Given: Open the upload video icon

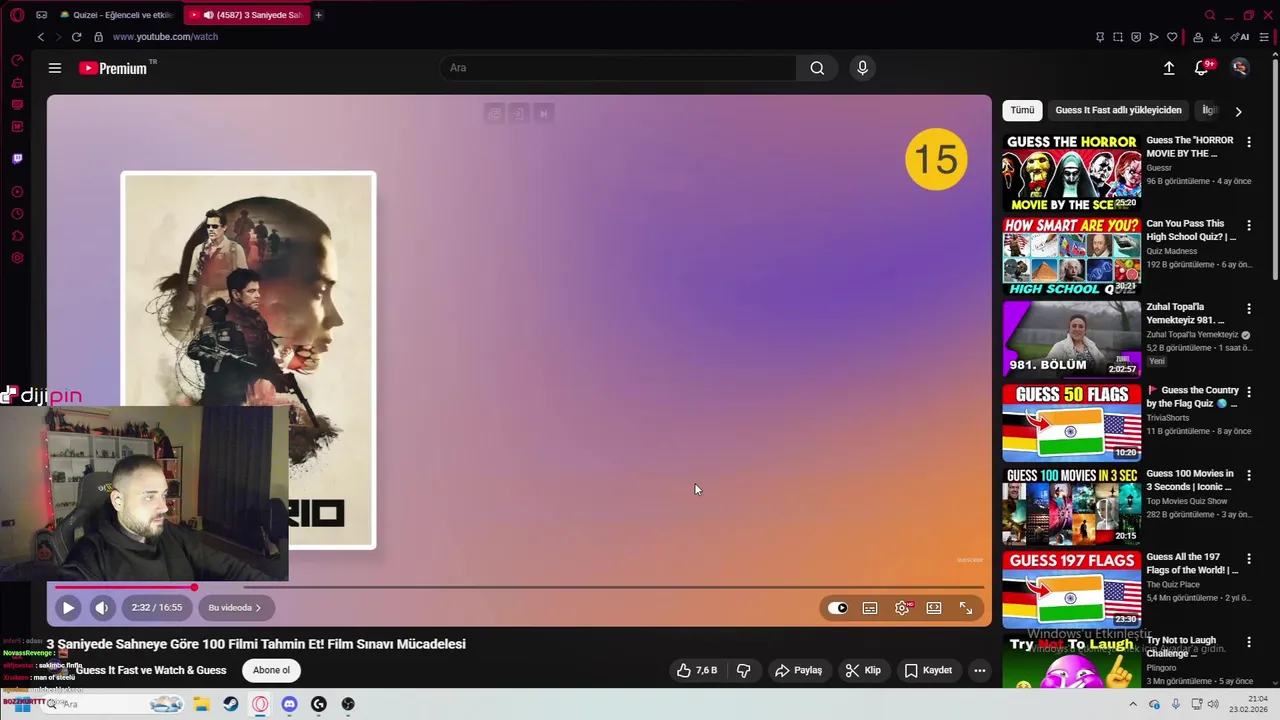Looking at the screenshot, I should [1169, 68].
